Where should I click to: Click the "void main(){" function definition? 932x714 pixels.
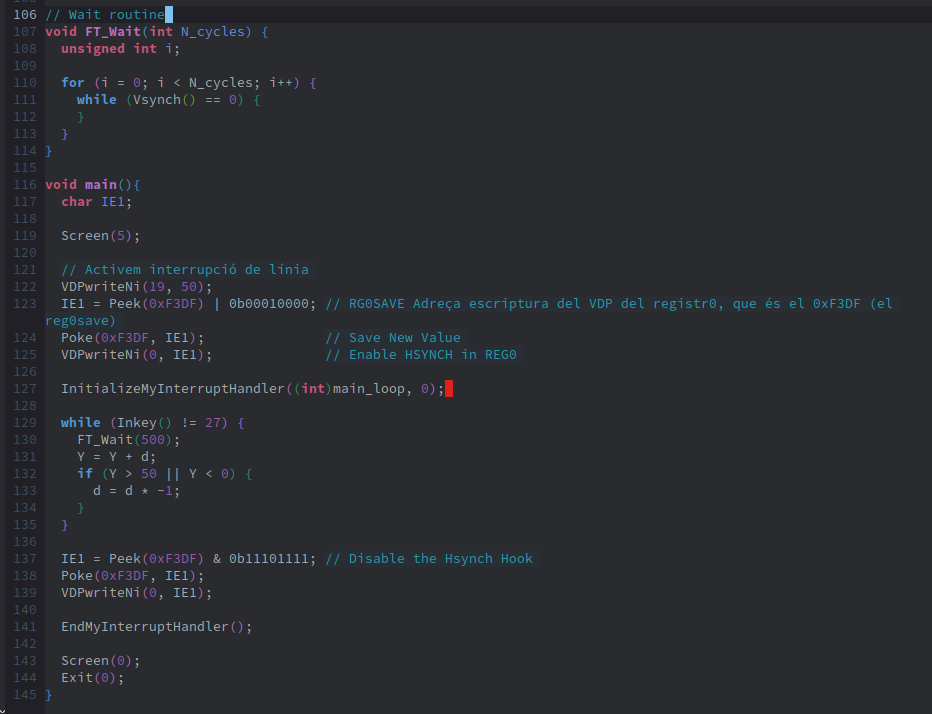click(93, 185)
